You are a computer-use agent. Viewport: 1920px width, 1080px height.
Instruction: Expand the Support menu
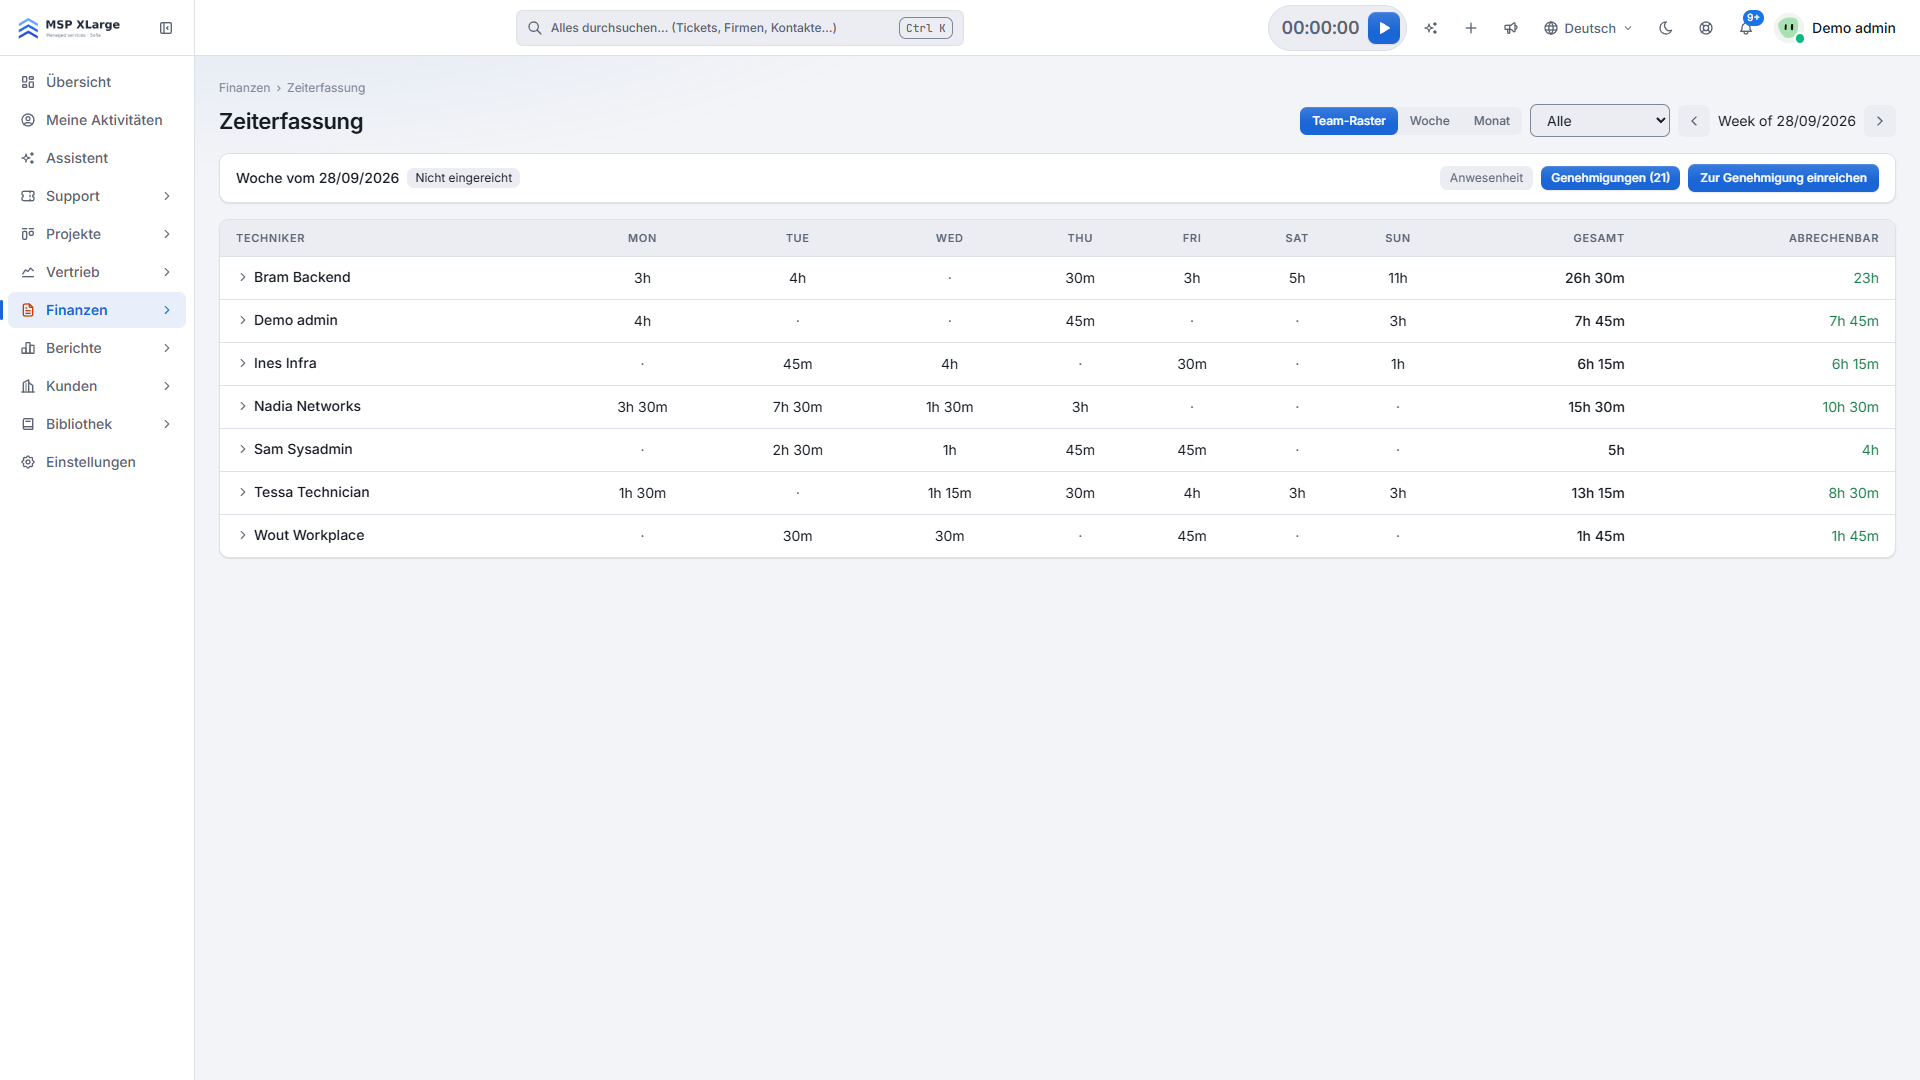point(97,196)
